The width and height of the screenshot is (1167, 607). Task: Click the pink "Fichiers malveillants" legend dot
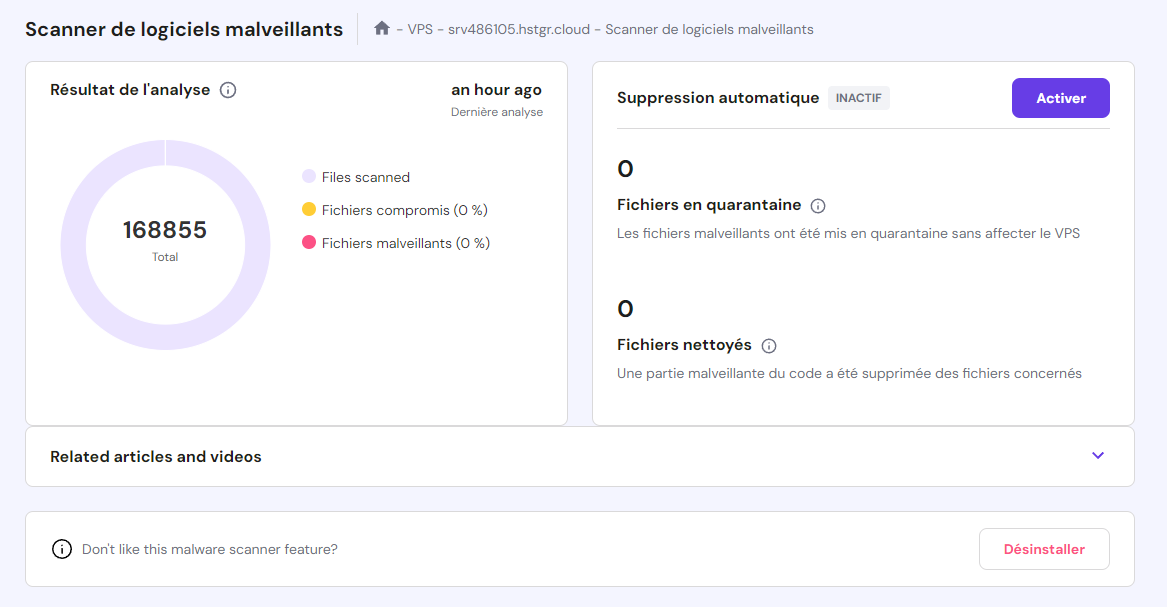click(307, 242)
